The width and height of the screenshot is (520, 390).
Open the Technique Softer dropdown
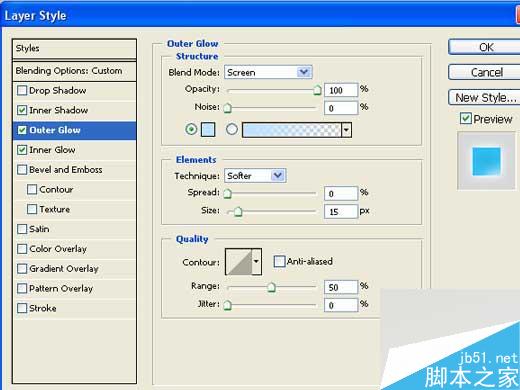tap(255, 176)
